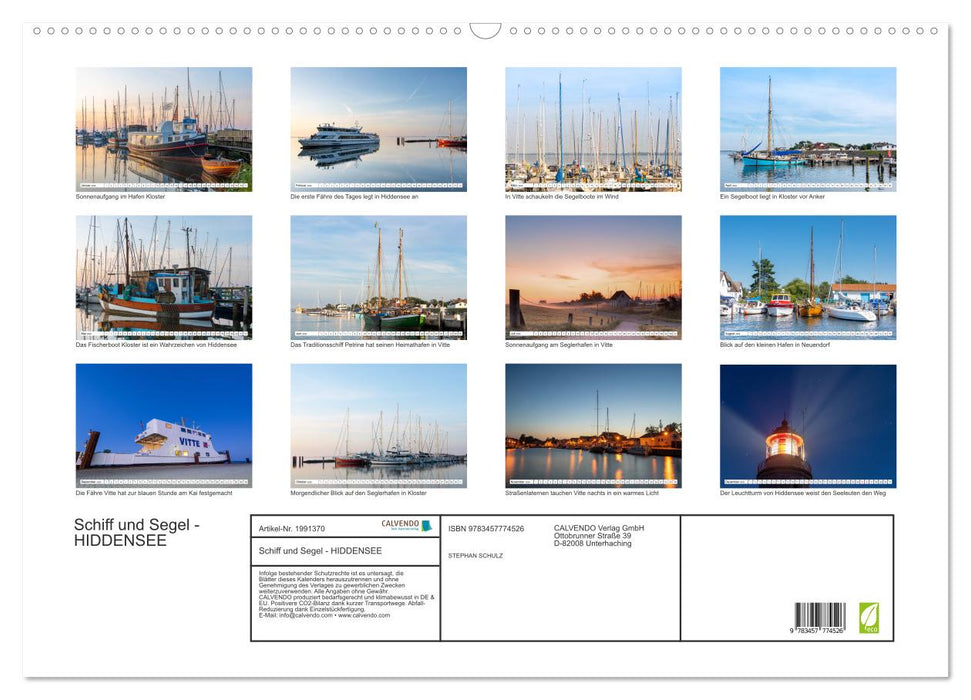Viewport: 971px width, 700px height.
Task: Click the Fischerboot Kloster image
Action: 163,276
